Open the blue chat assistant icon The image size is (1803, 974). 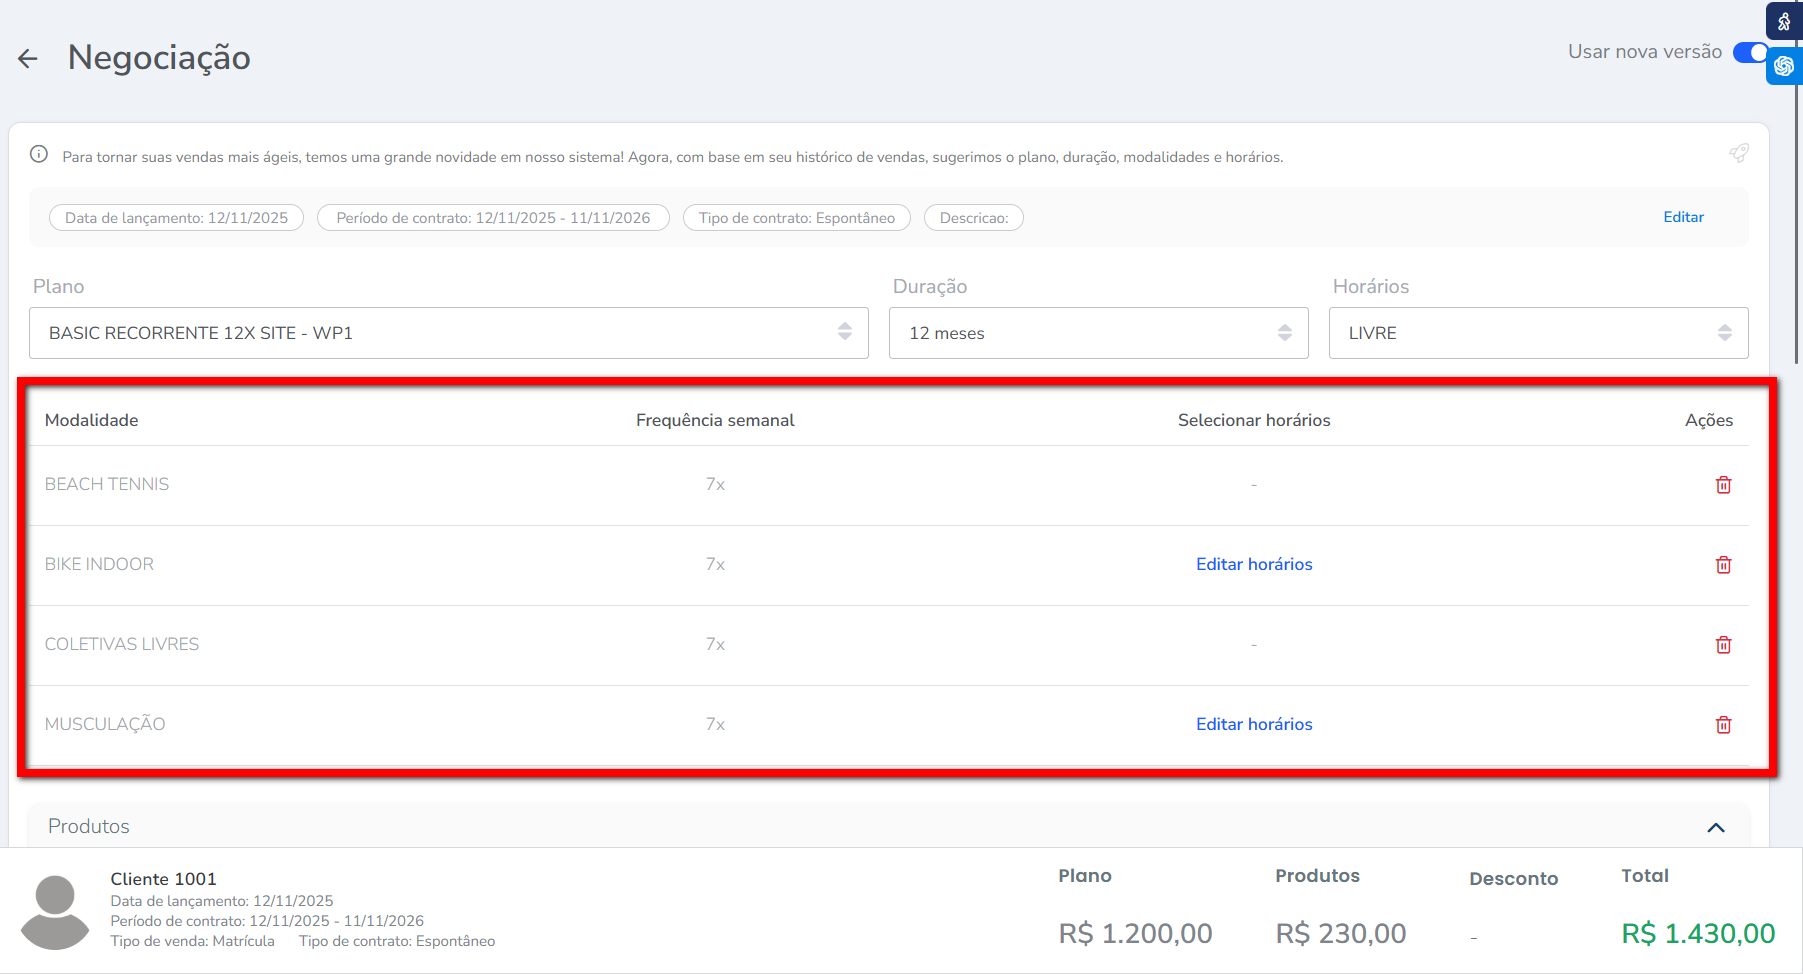tap(1784, 66)
